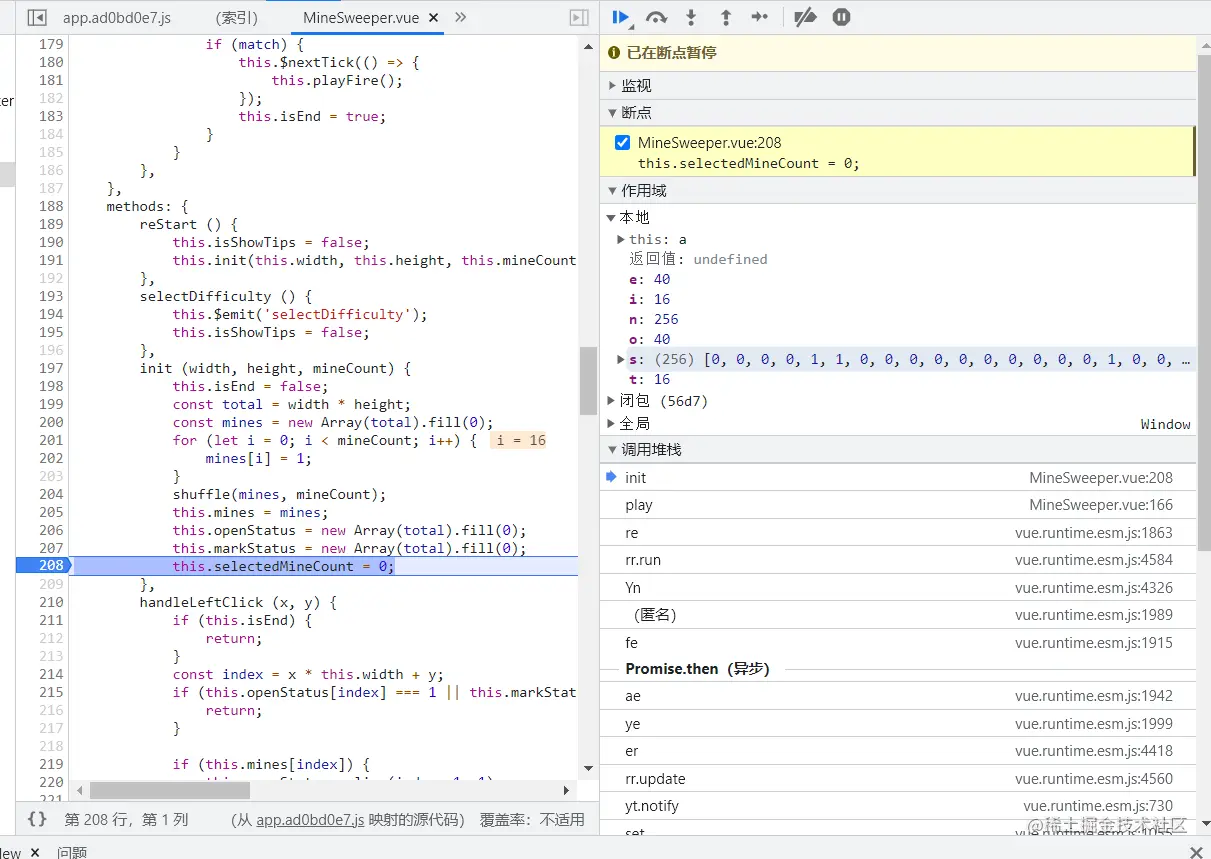Image resolution: width=1211 pixels, height=859 pixels.
Task: Step into next function call
Action: click(691, 17)
